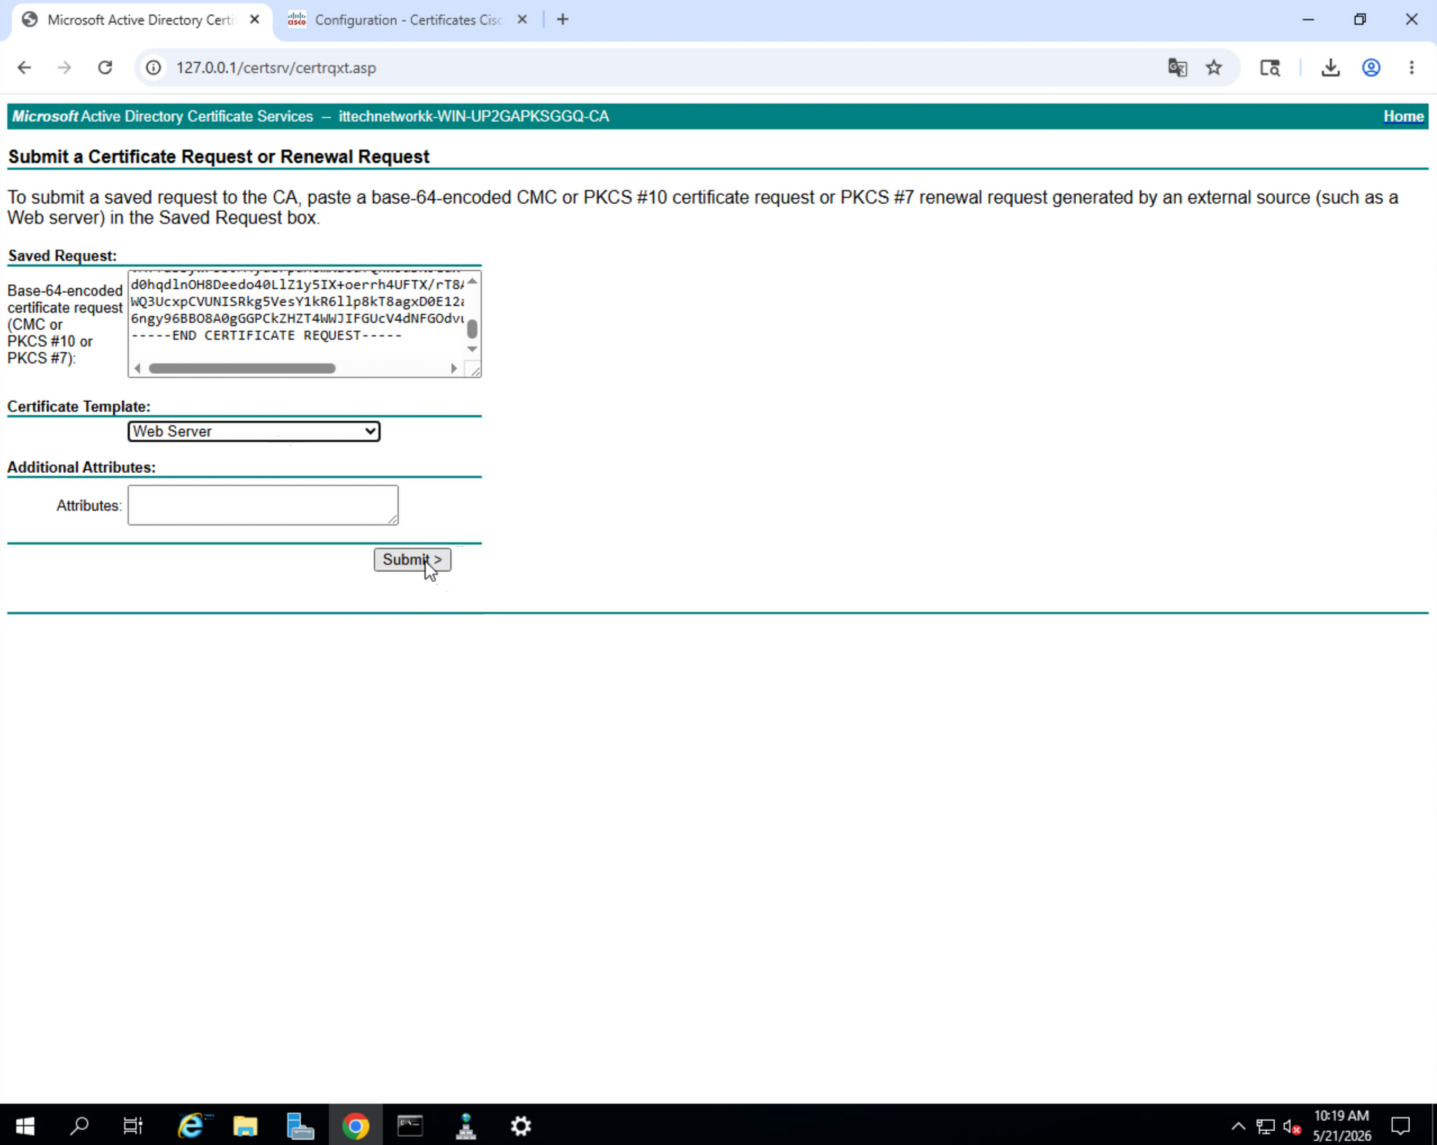The width and height of the screenshot is (1437, 1145).
Task: Open Task View on the taskbar
Action: [x=133, y=1126]
